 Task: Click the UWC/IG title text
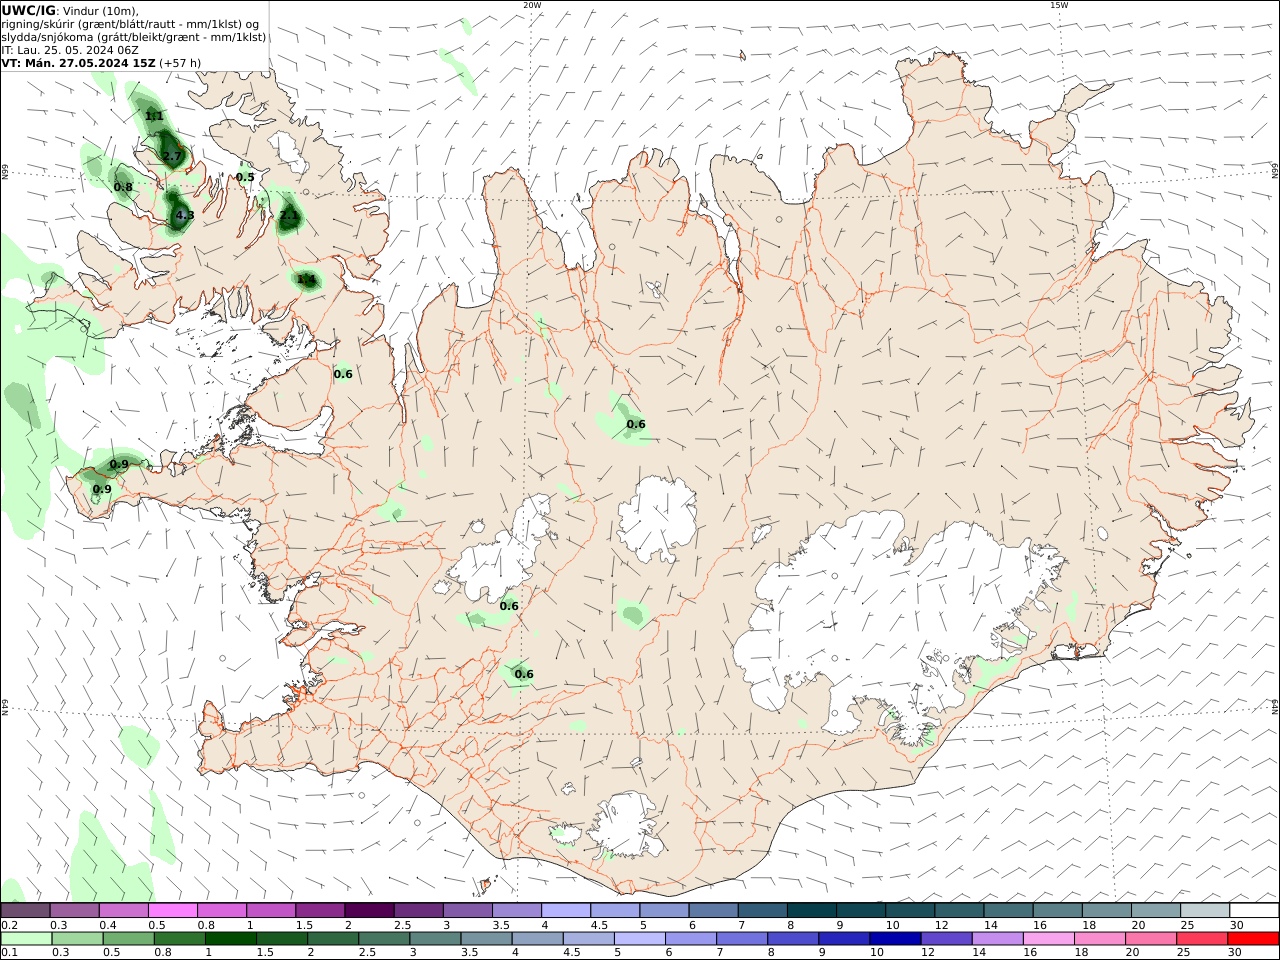(x=28, y=10)
